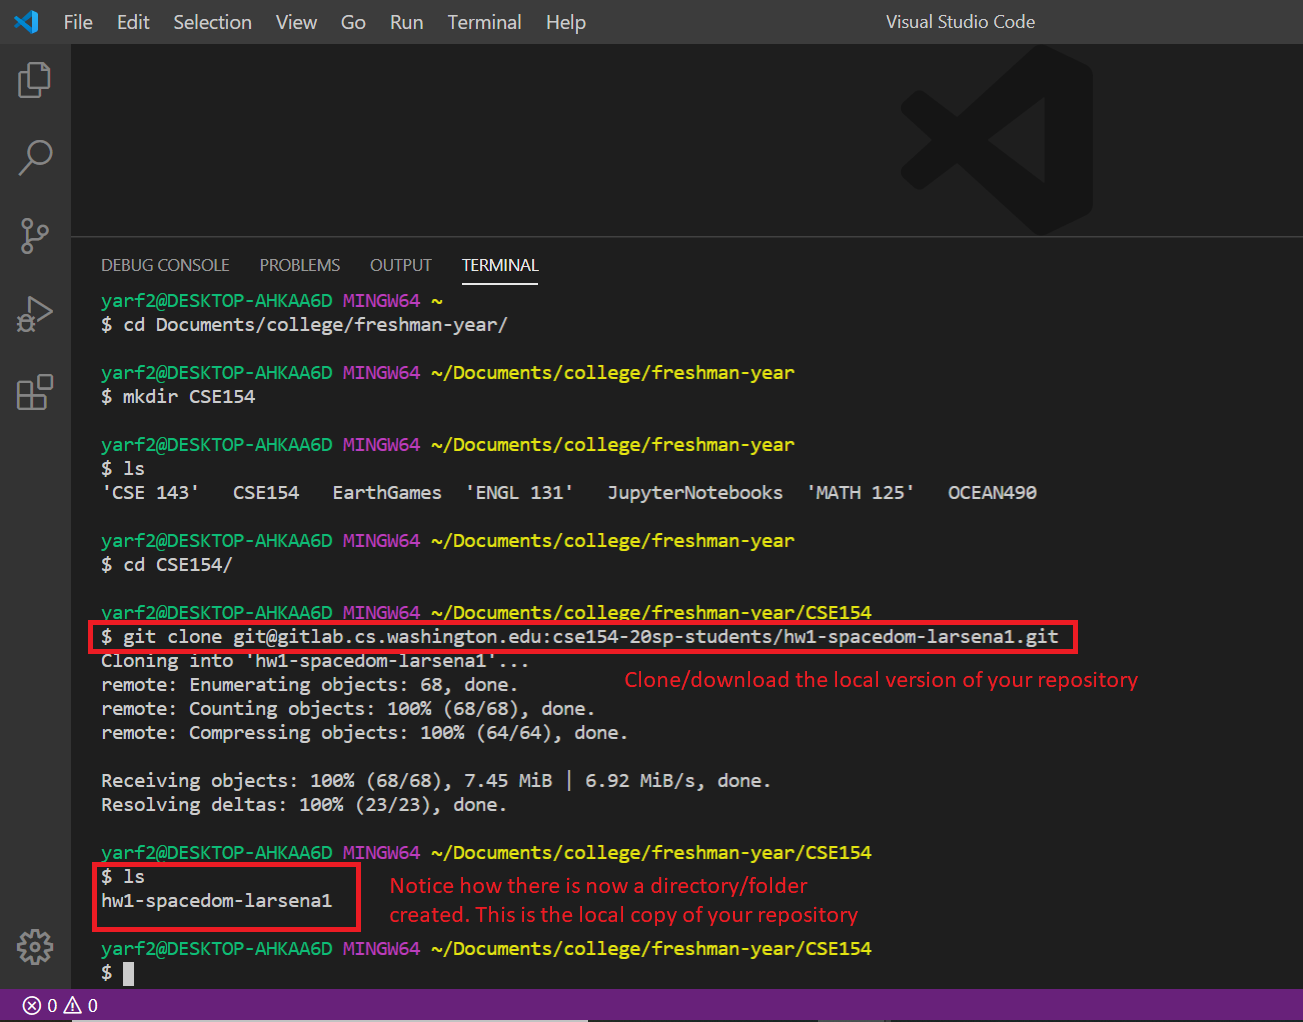Open the Source Control view
Image resolution: width=1303 pixels, height=1022 pixels.
(35, 236)
